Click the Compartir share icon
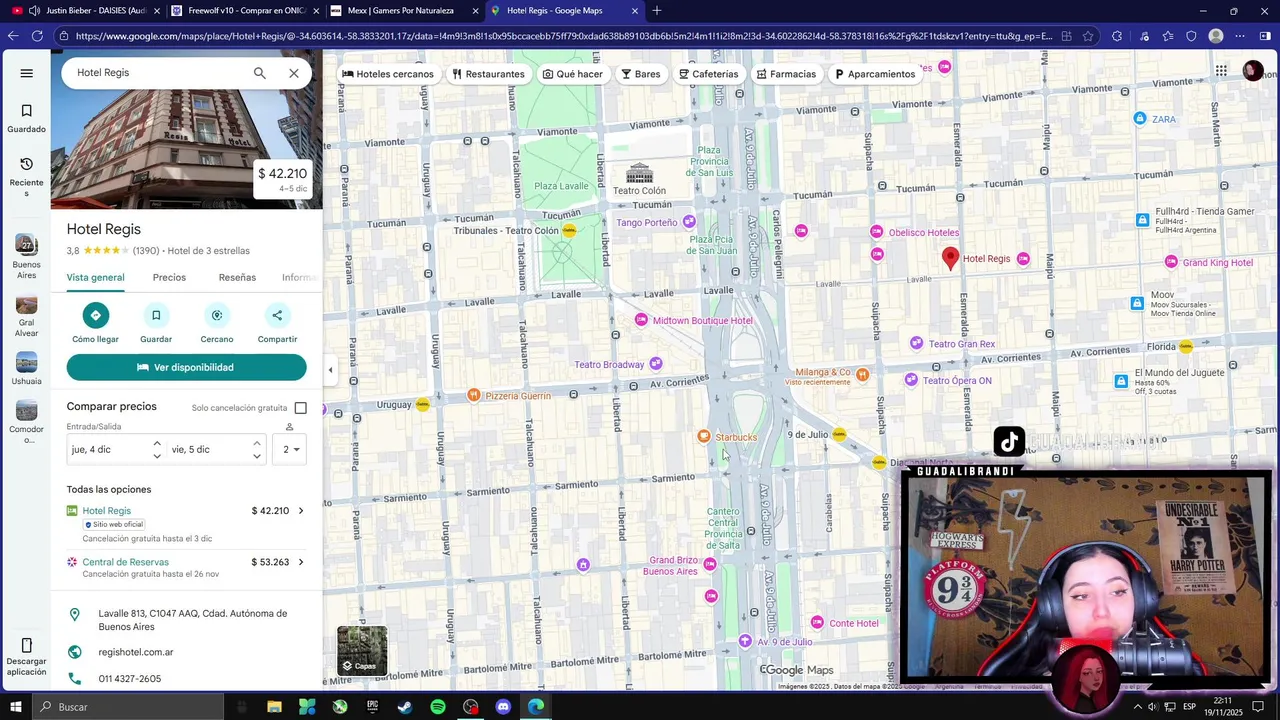Viewport: 1280px width, 720px height. click(277, 315)
